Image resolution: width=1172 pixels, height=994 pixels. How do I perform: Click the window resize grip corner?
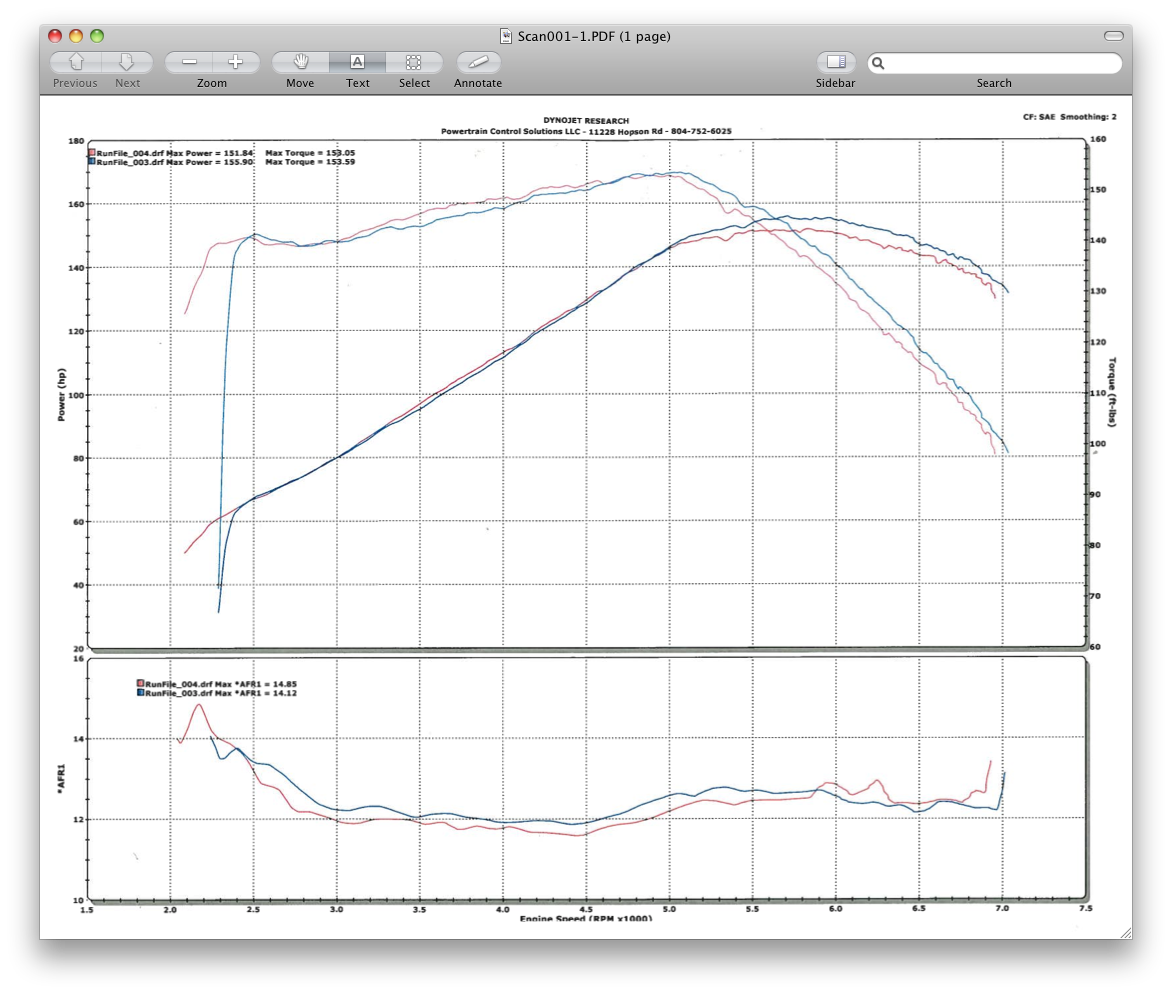coord(1126,933)
